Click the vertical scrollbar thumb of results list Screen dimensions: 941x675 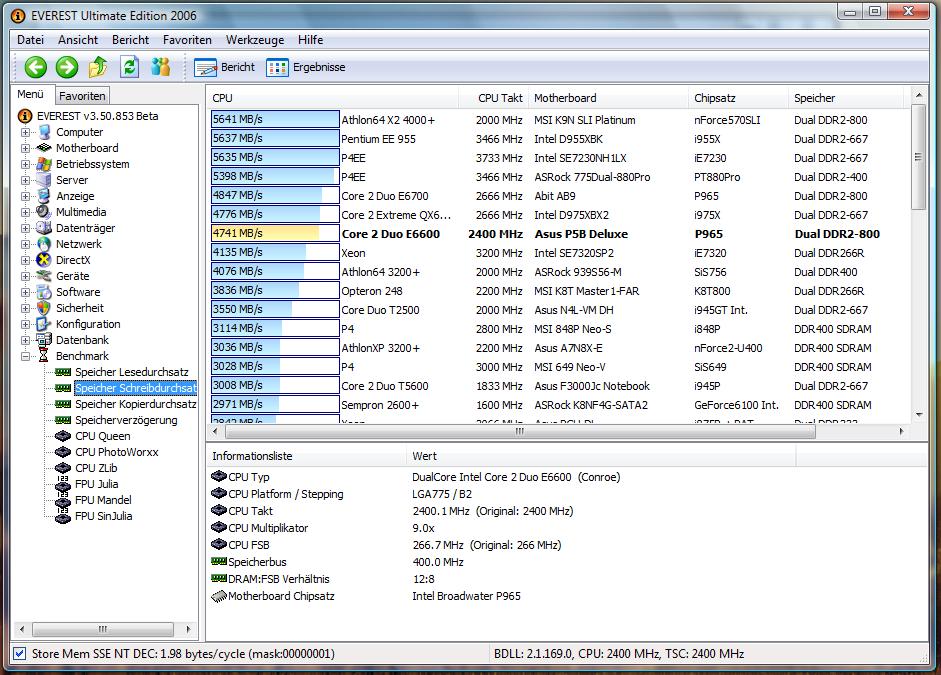(918, 157)
